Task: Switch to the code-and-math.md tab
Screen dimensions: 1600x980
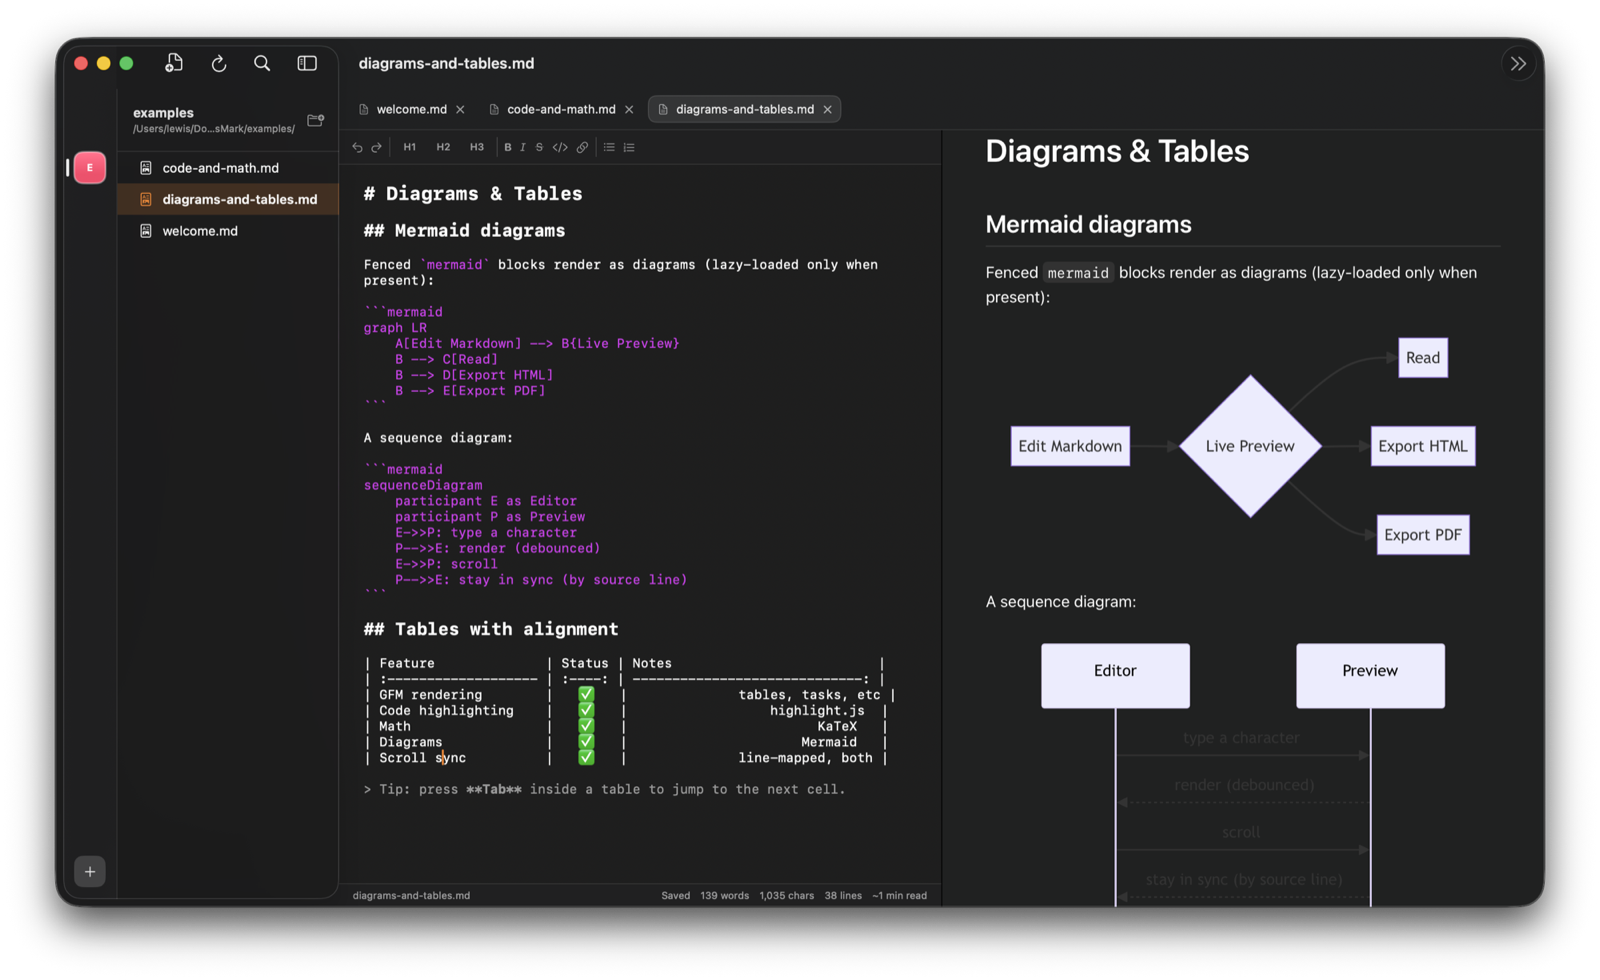Action: coord(561,109)
